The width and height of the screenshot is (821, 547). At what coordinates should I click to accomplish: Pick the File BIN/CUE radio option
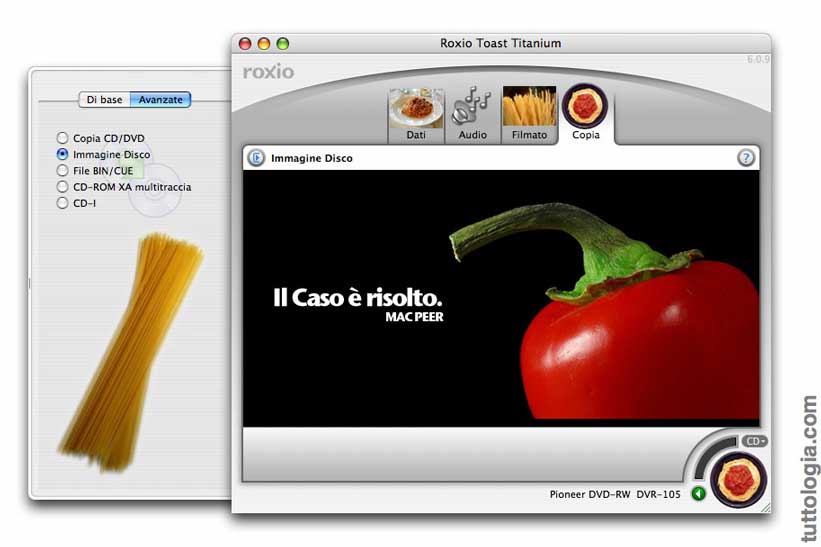pyautogui.click(x=95, y=171)
